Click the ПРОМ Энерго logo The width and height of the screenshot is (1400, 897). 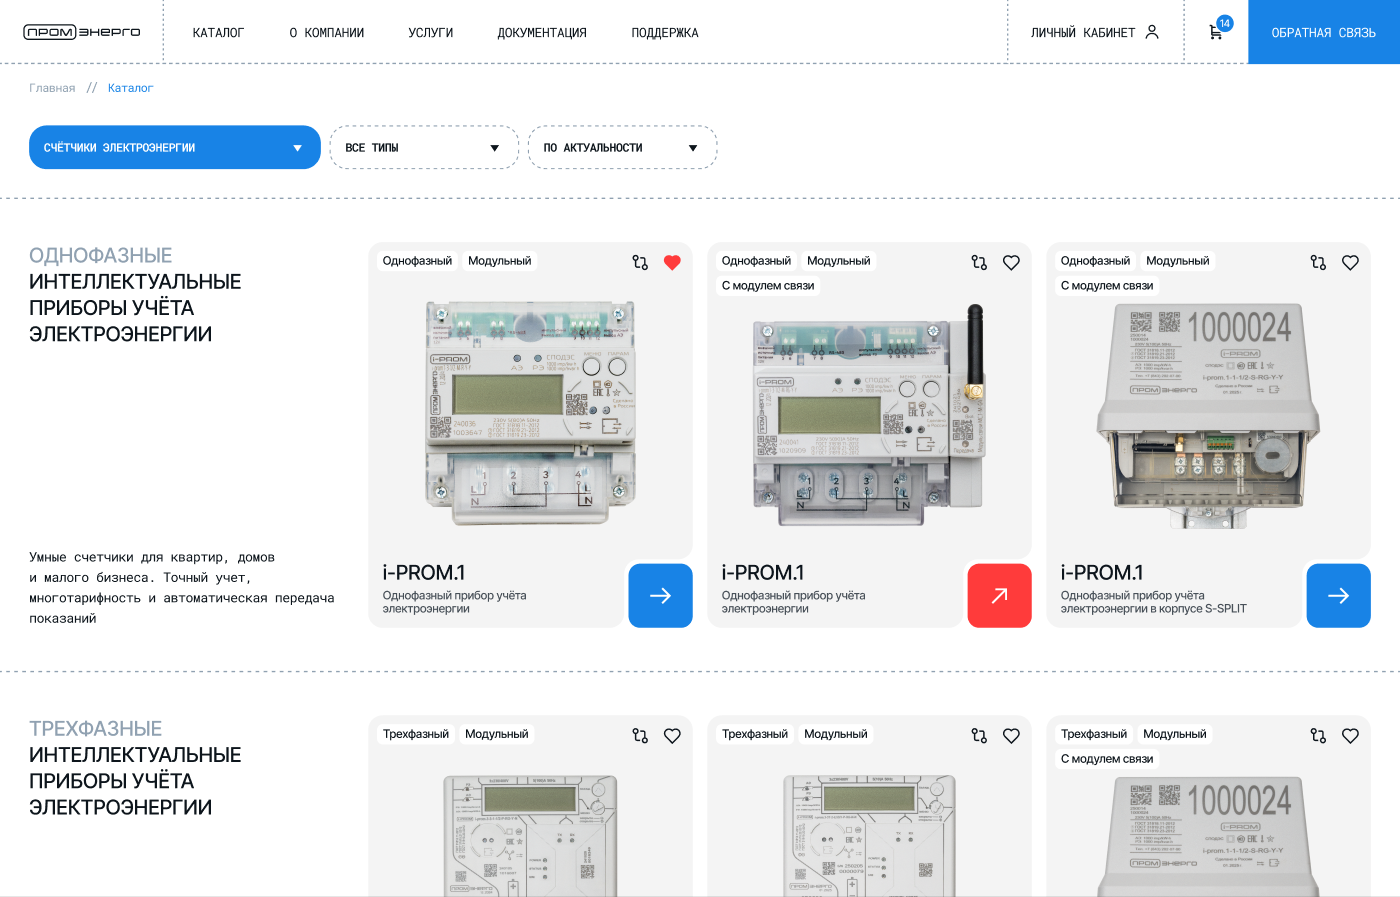(82, 32)
